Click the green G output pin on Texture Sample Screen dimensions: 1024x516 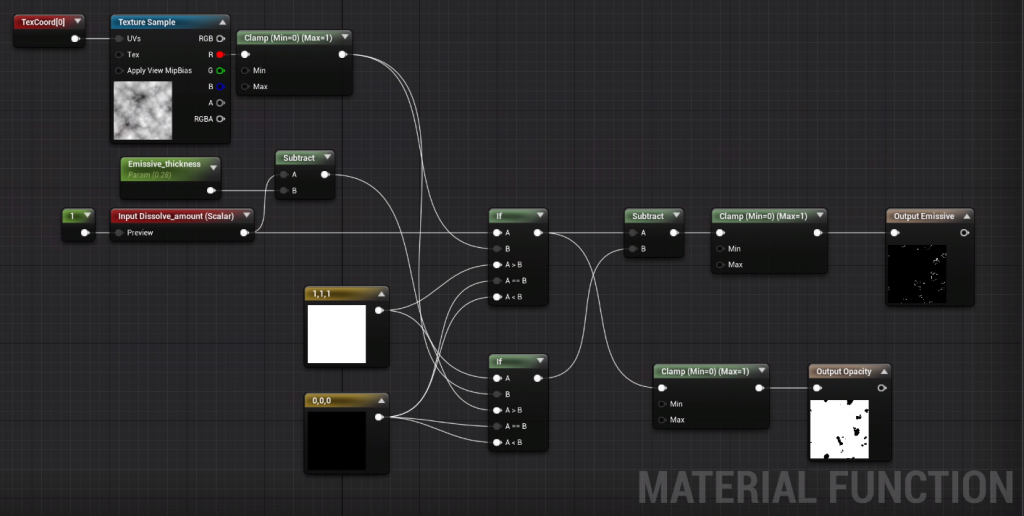click(x=219, y=71)
